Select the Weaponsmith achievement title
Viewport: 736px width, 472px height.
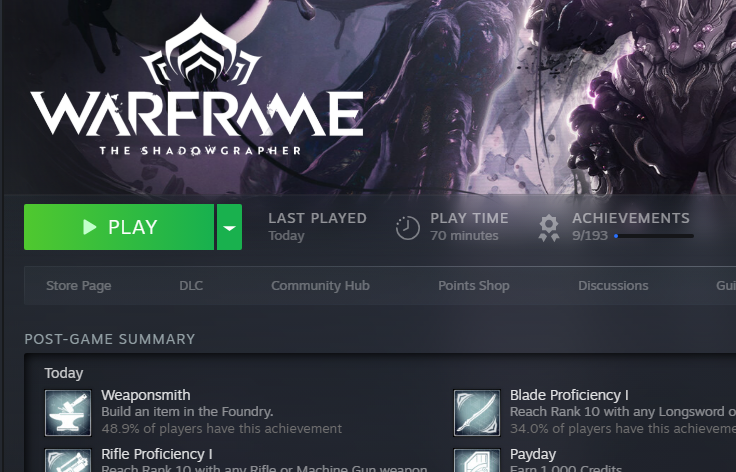click(146, 395)
